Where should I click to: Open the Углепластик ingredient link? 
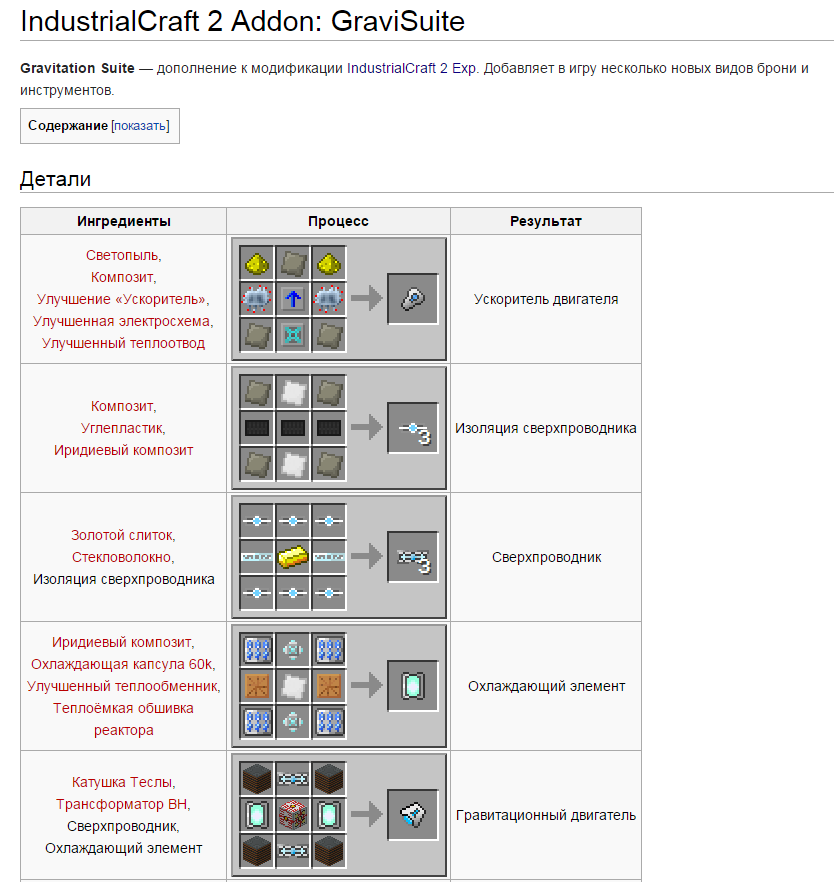click(x=123, y=428)
